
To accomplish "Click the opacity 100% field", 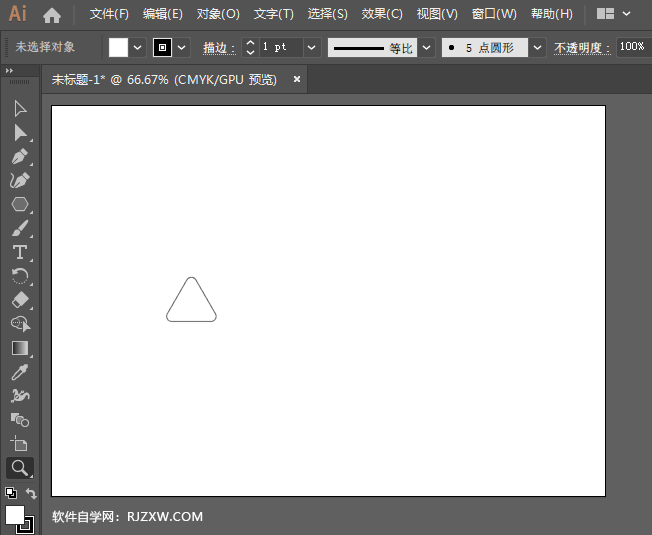I will point(634,47).
